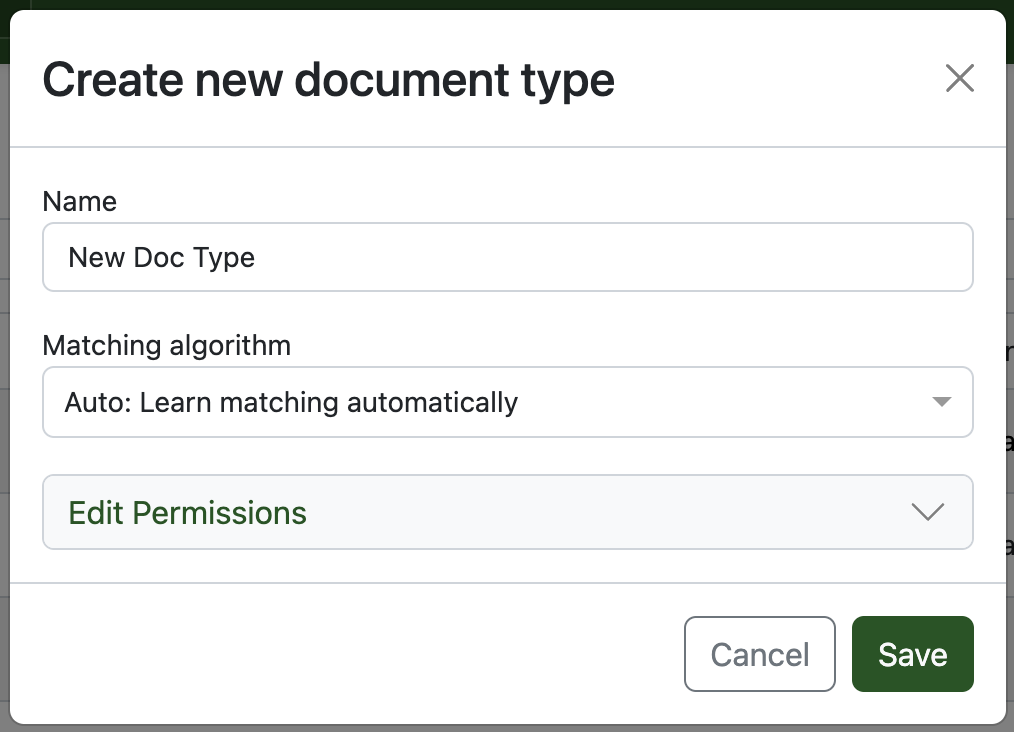1014x732 pixels.
Task: Expand the Edit Permissions section
Action: [x=507, y=512]
